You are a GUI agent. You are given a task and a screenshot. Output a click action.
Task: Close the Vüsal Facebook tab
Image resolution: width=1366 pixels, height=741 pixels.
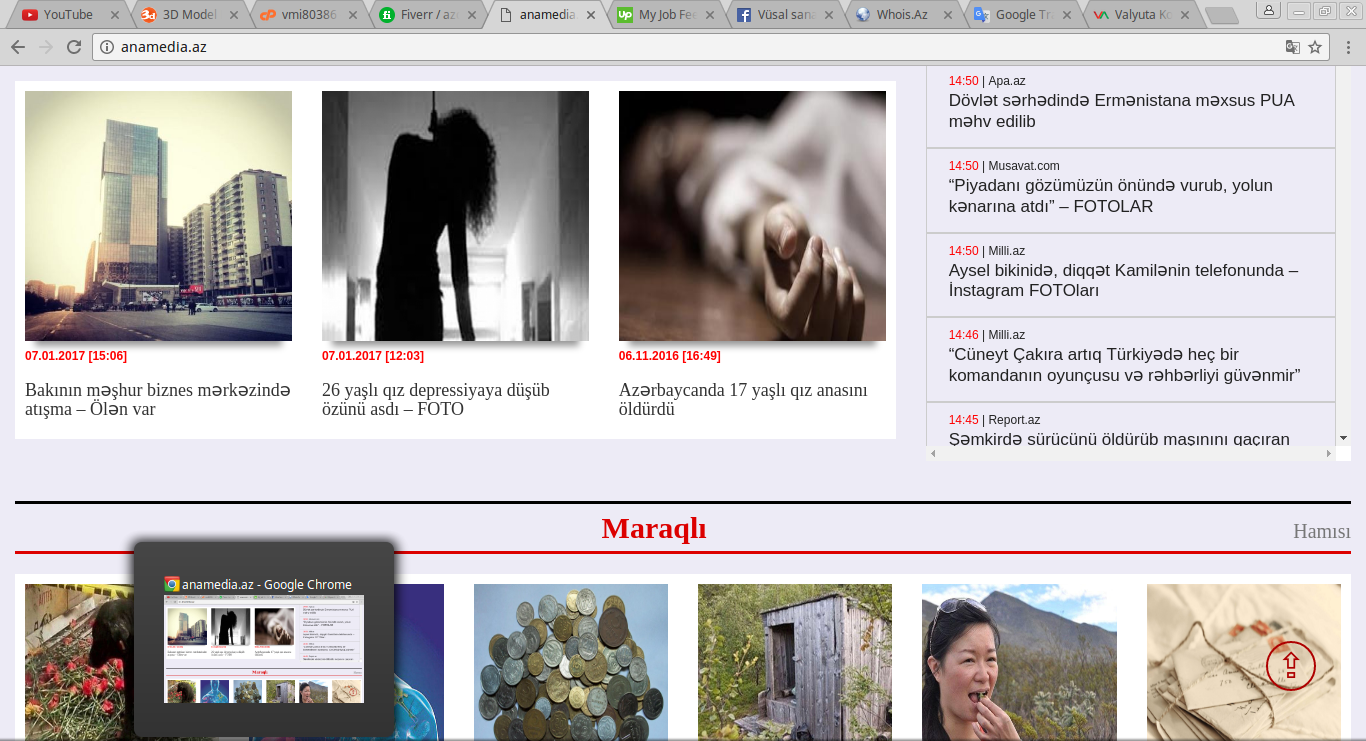(830, 14)
